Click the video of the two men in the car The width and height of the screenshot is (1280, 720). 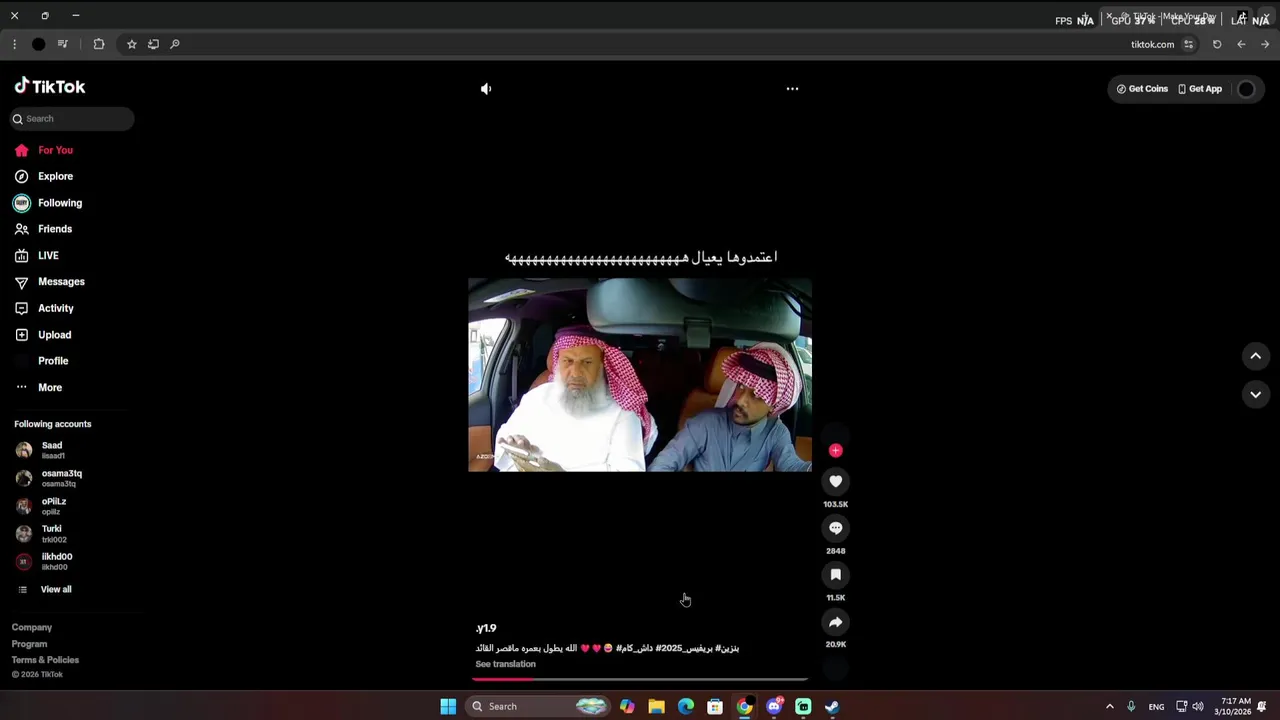point(640,375)
